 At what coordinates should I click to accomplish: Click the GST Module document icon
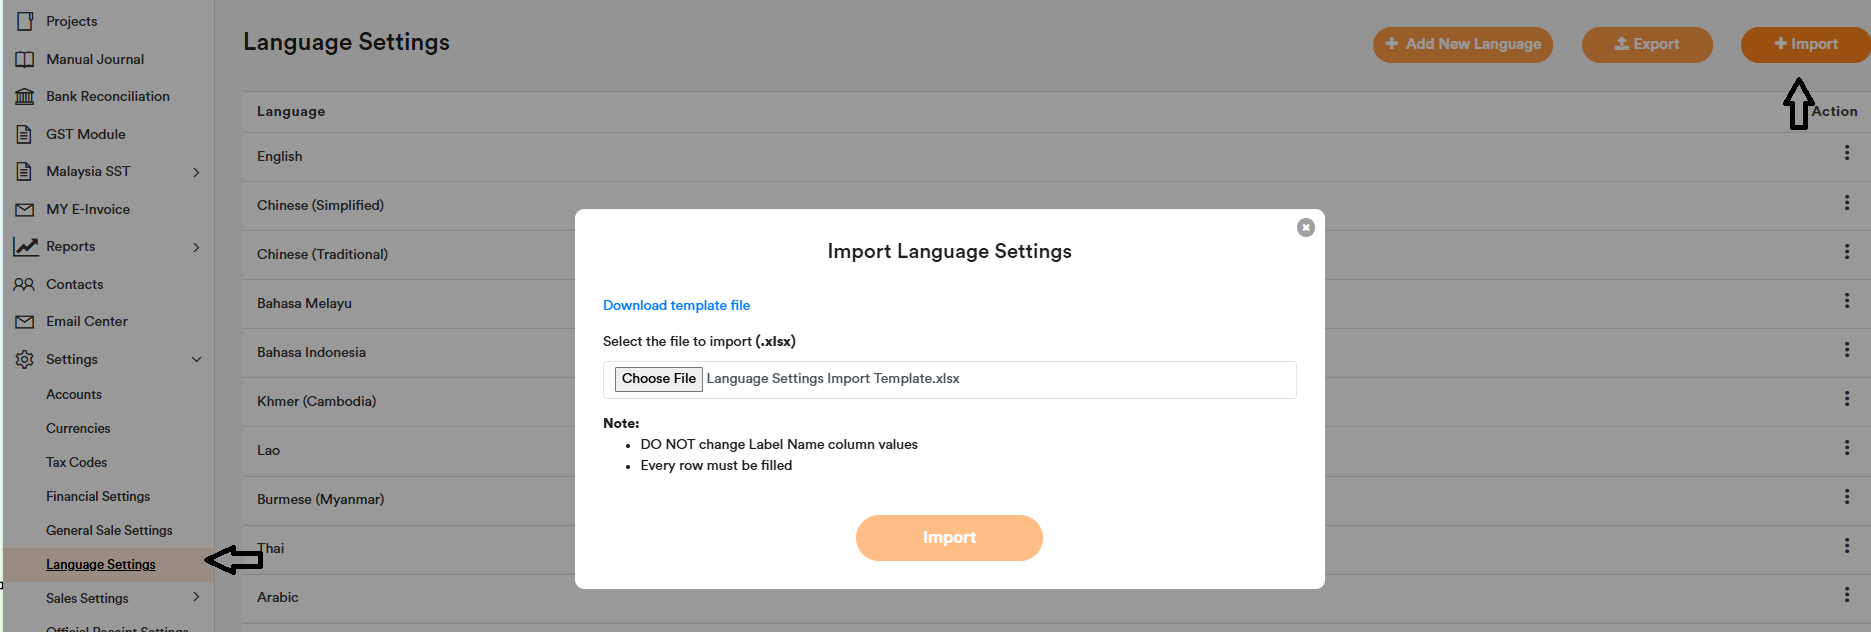pos(25,134)
